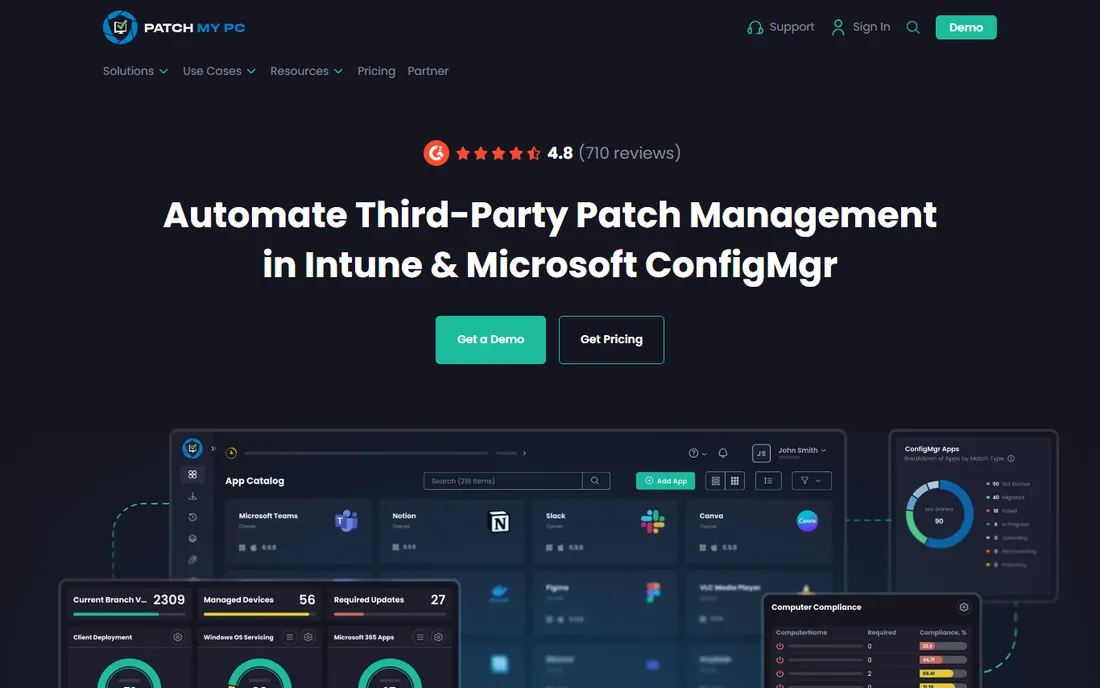Click the "Compliance, %" column header

[943, 633]
